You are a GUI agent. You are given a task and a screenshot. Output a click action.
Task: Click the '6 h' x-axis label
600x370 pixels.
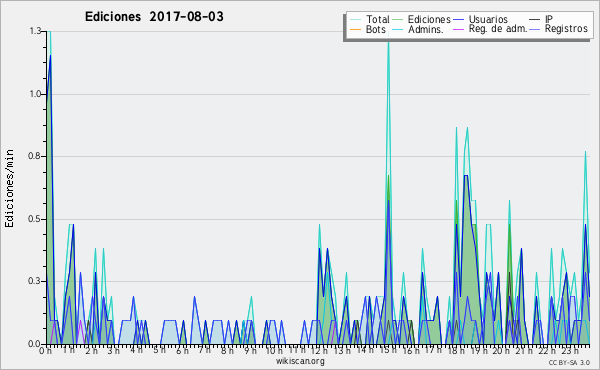pos(182,350)
